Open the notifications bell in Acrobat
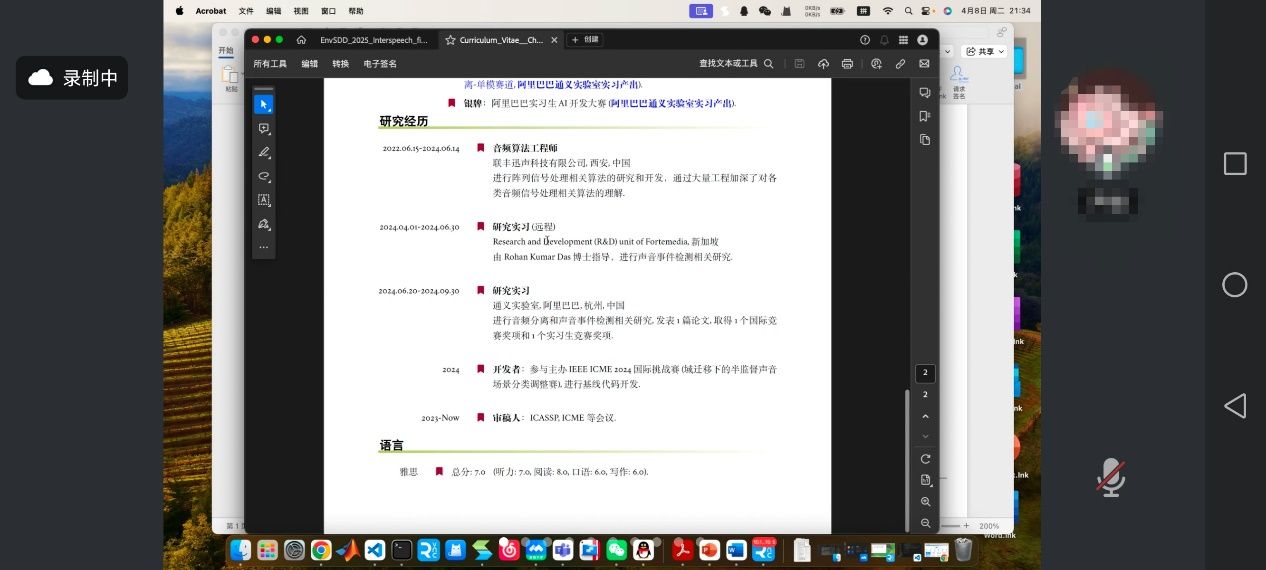 point(884,40)
